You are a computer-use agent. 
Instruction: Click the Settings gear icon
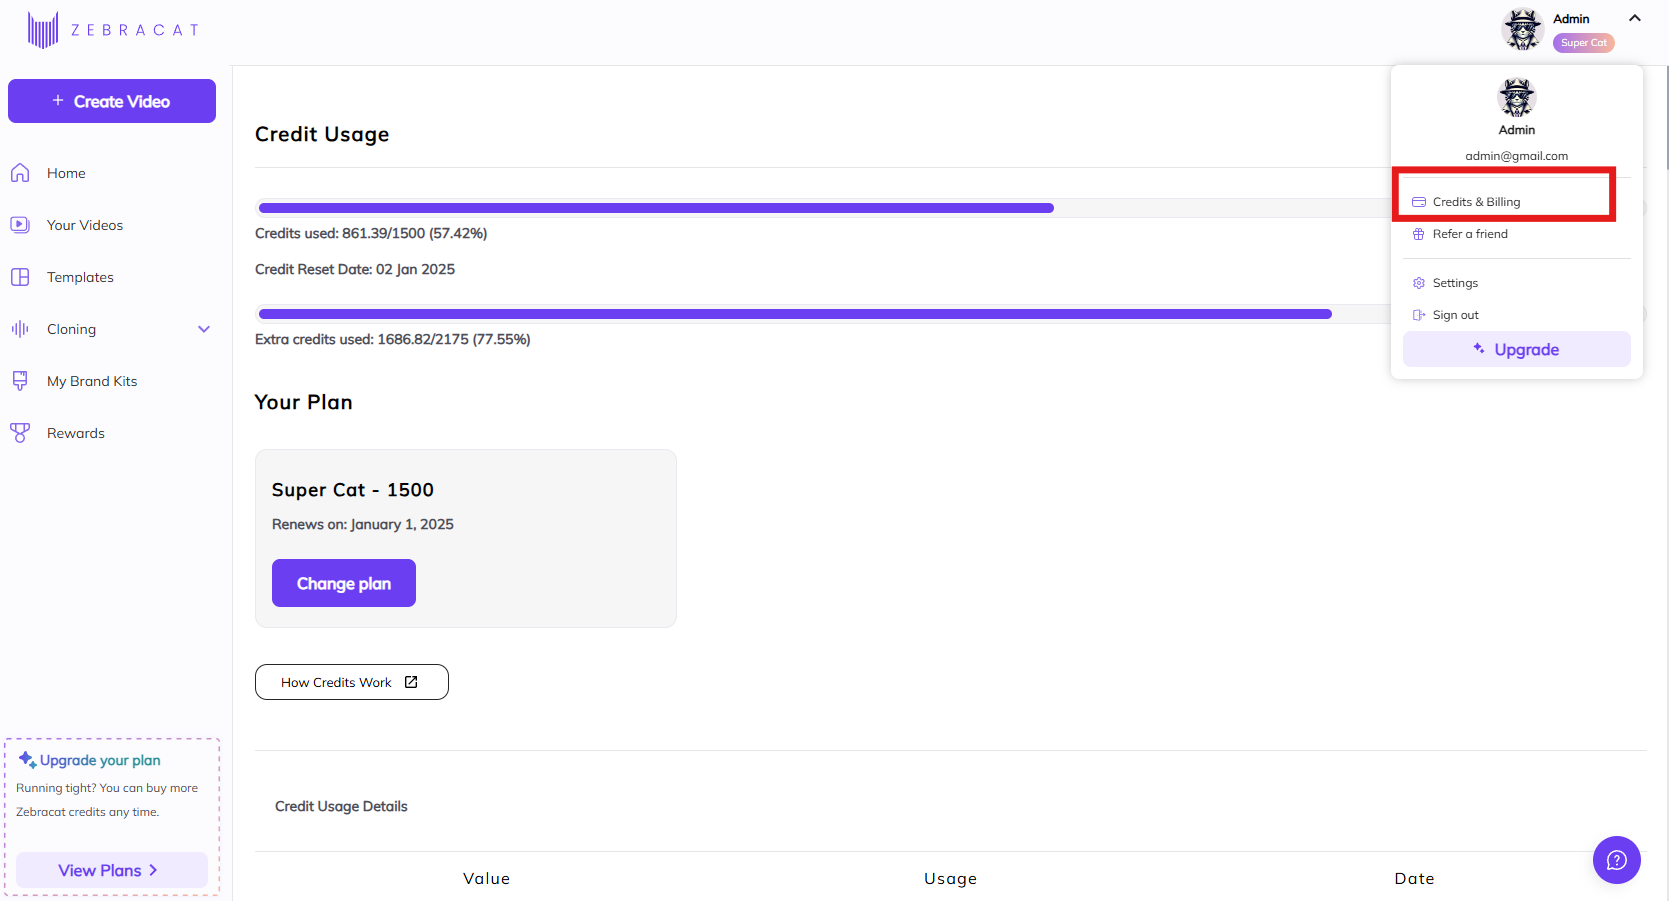[x=1419, y=283]
